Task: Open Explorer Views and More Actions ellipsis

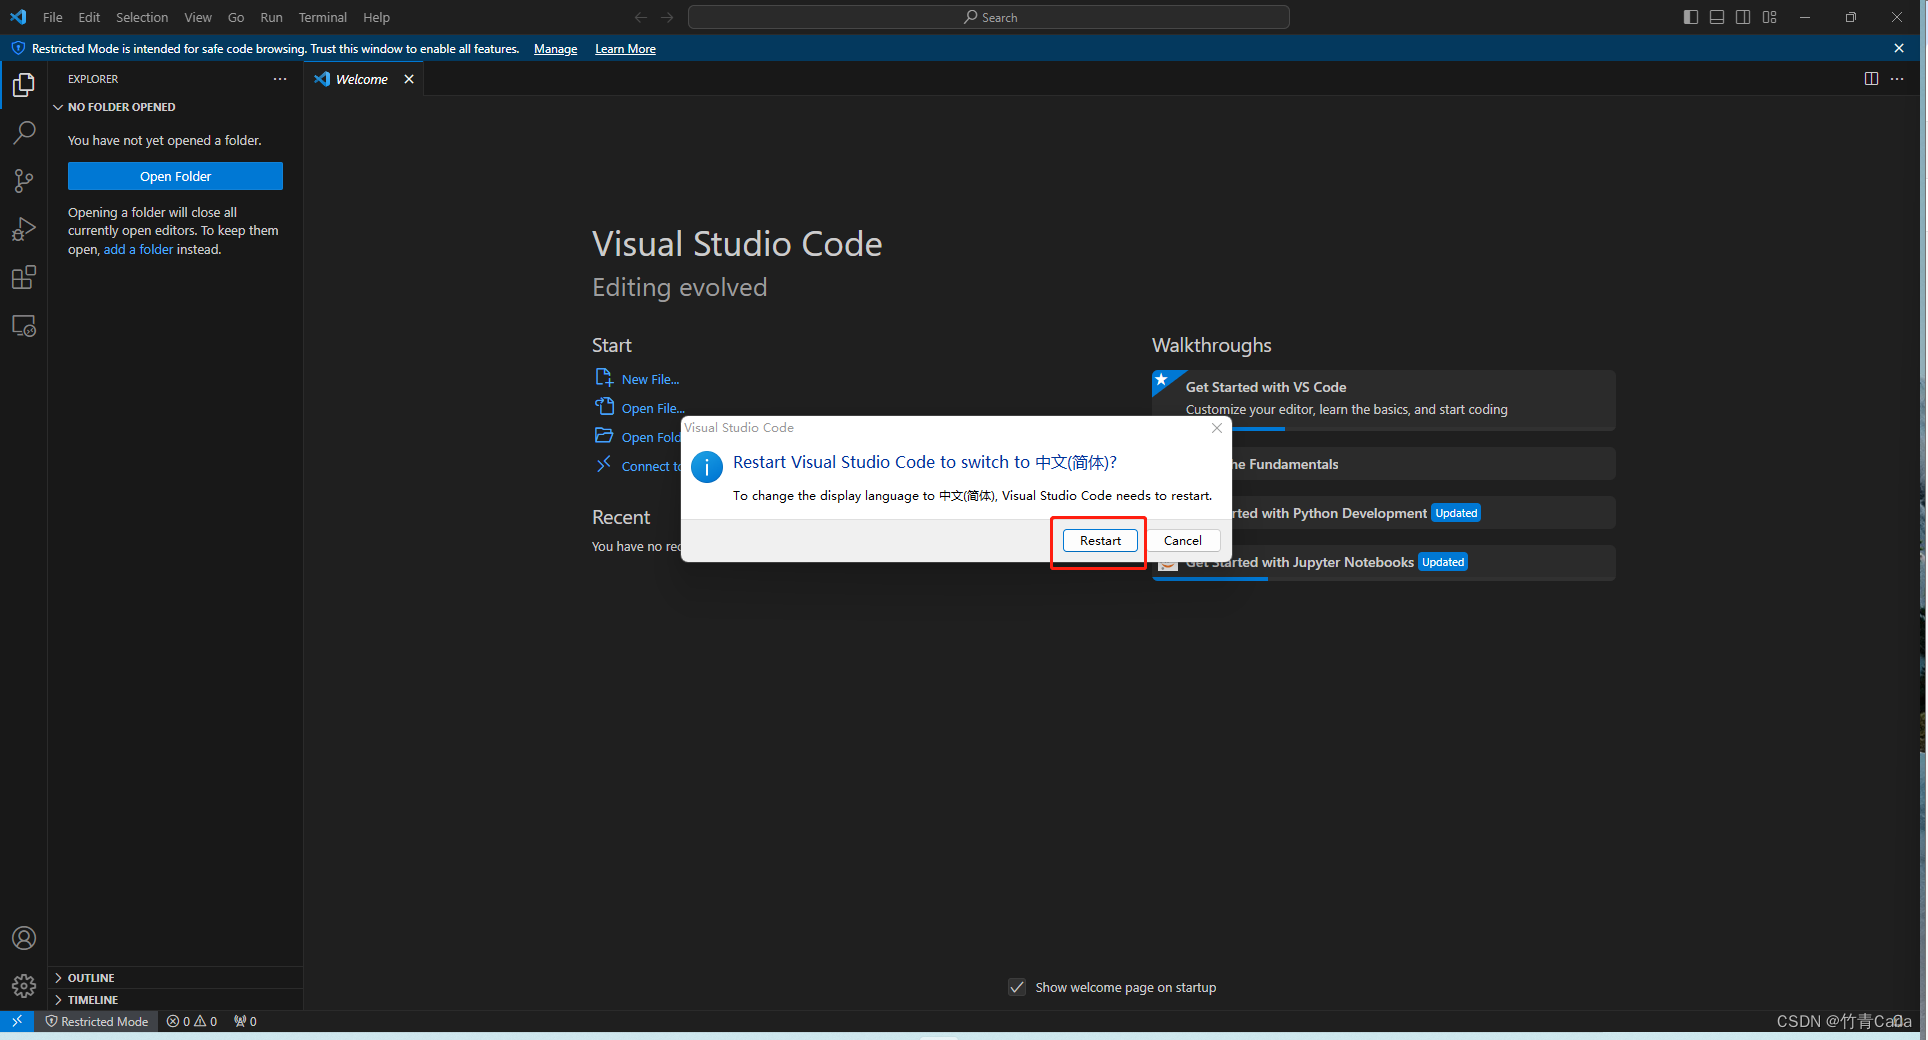Action: (x=280, y=79)
